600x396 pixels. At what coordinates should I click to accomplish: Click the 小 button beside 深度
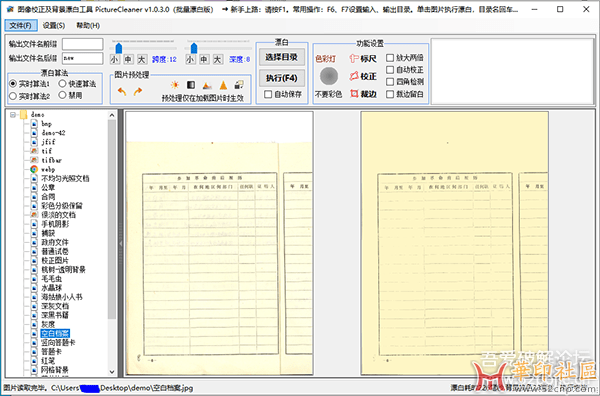pyautogui.click(x=190, y=59)
